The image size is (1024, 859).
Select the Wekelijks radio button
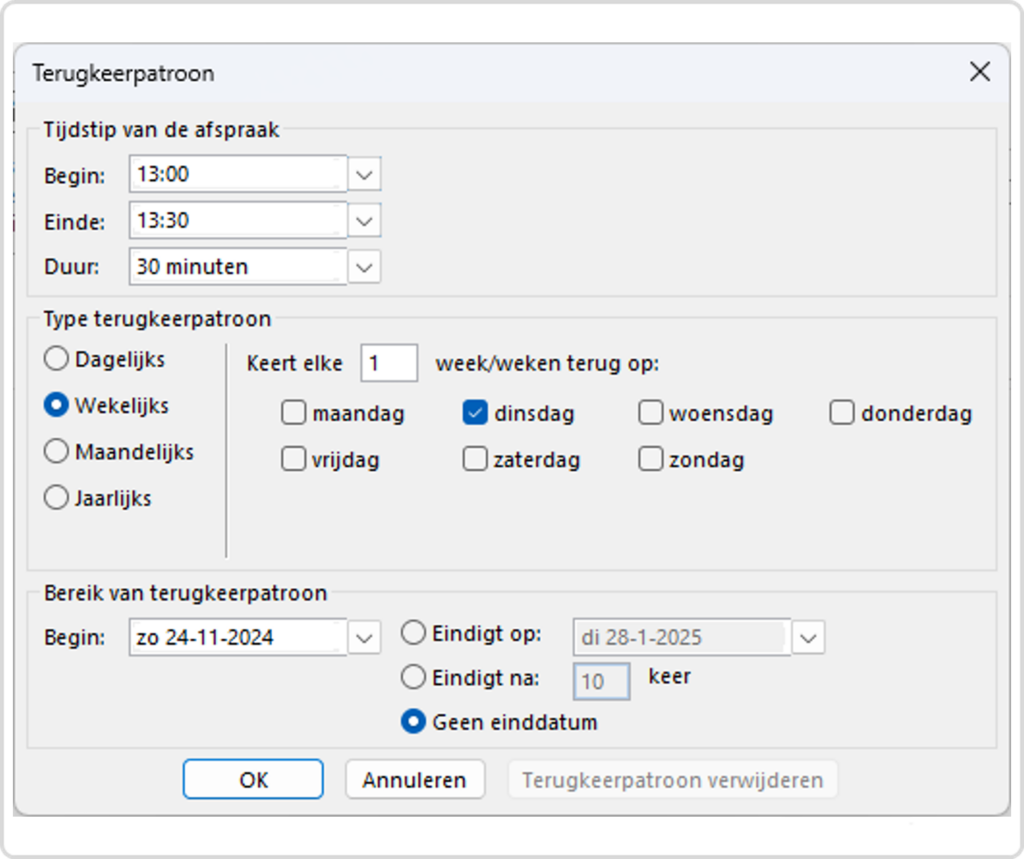[57, 405]
